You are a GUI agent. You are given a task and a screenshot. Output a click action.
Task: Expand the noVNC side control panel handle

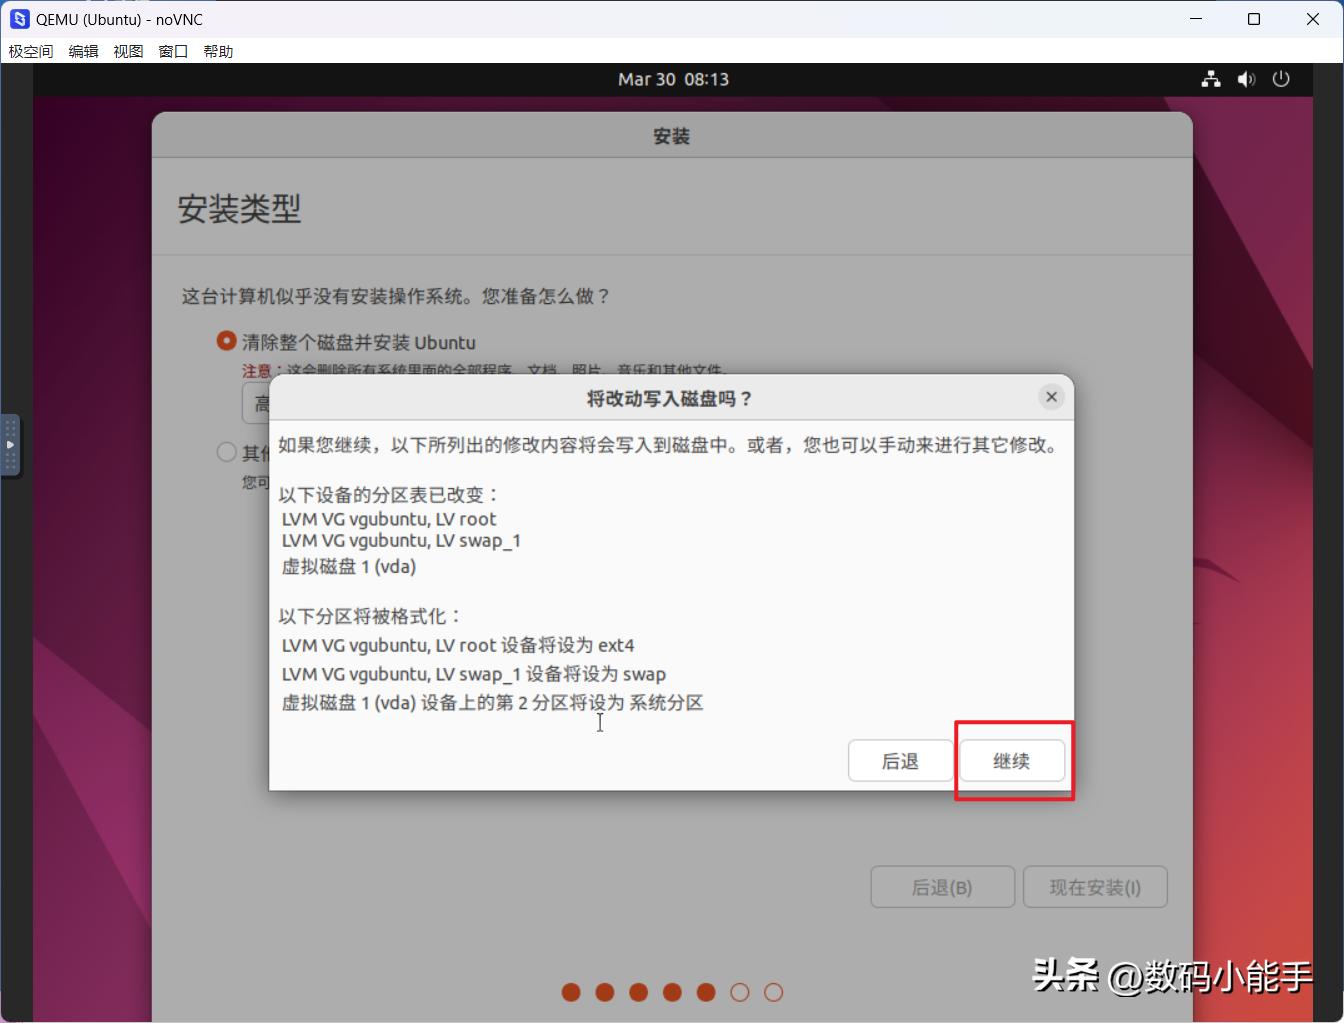10,445
